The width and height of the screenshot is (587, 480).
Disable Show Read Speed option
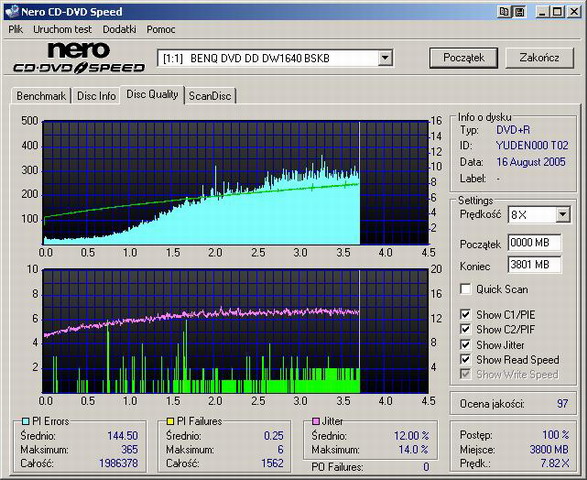(465, 359)
